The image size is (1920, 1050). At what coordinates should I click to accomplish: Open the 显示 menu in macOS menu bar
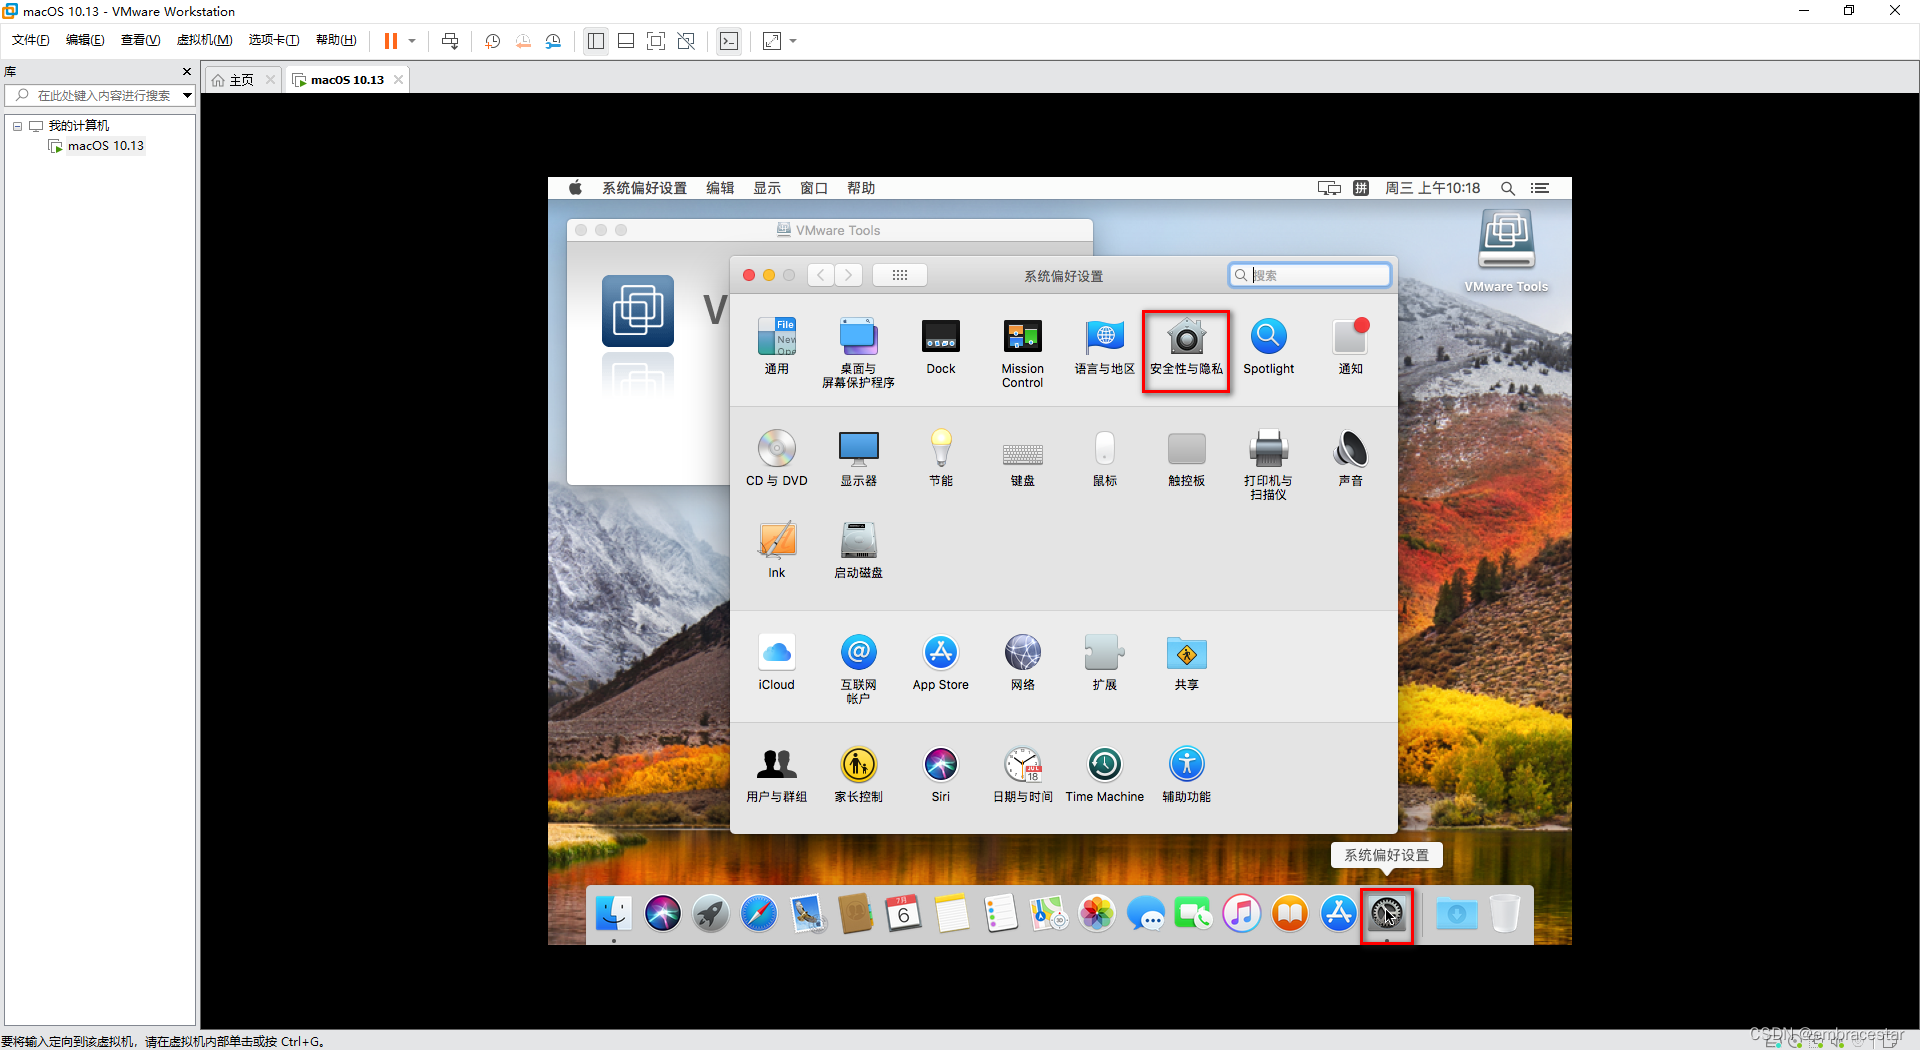pyautogui.click(x=767, y=188)
